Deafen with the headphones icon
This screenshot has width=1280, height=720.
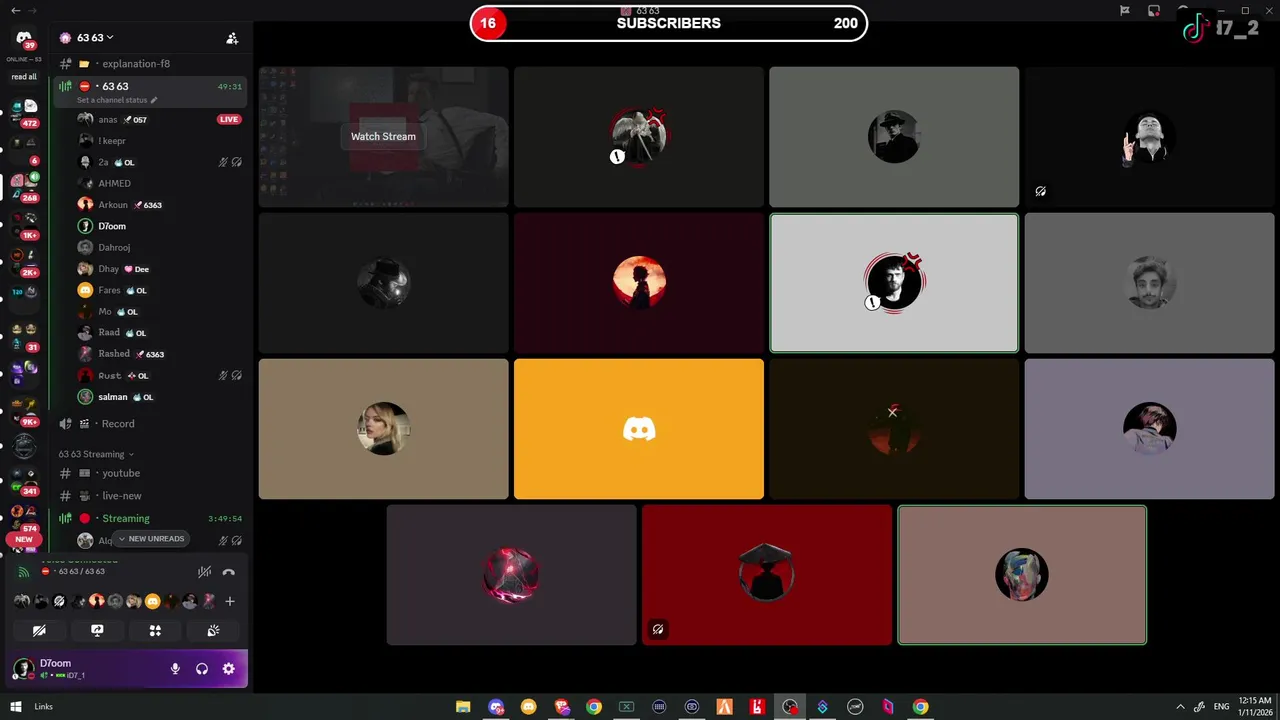[202, 669]
